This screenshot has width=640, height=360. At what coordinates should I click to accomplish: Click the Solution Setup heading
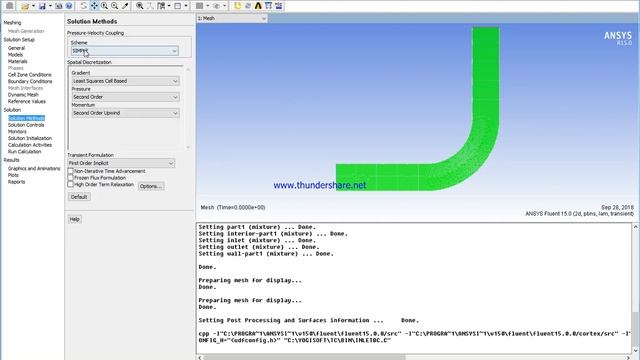point(19,40)
